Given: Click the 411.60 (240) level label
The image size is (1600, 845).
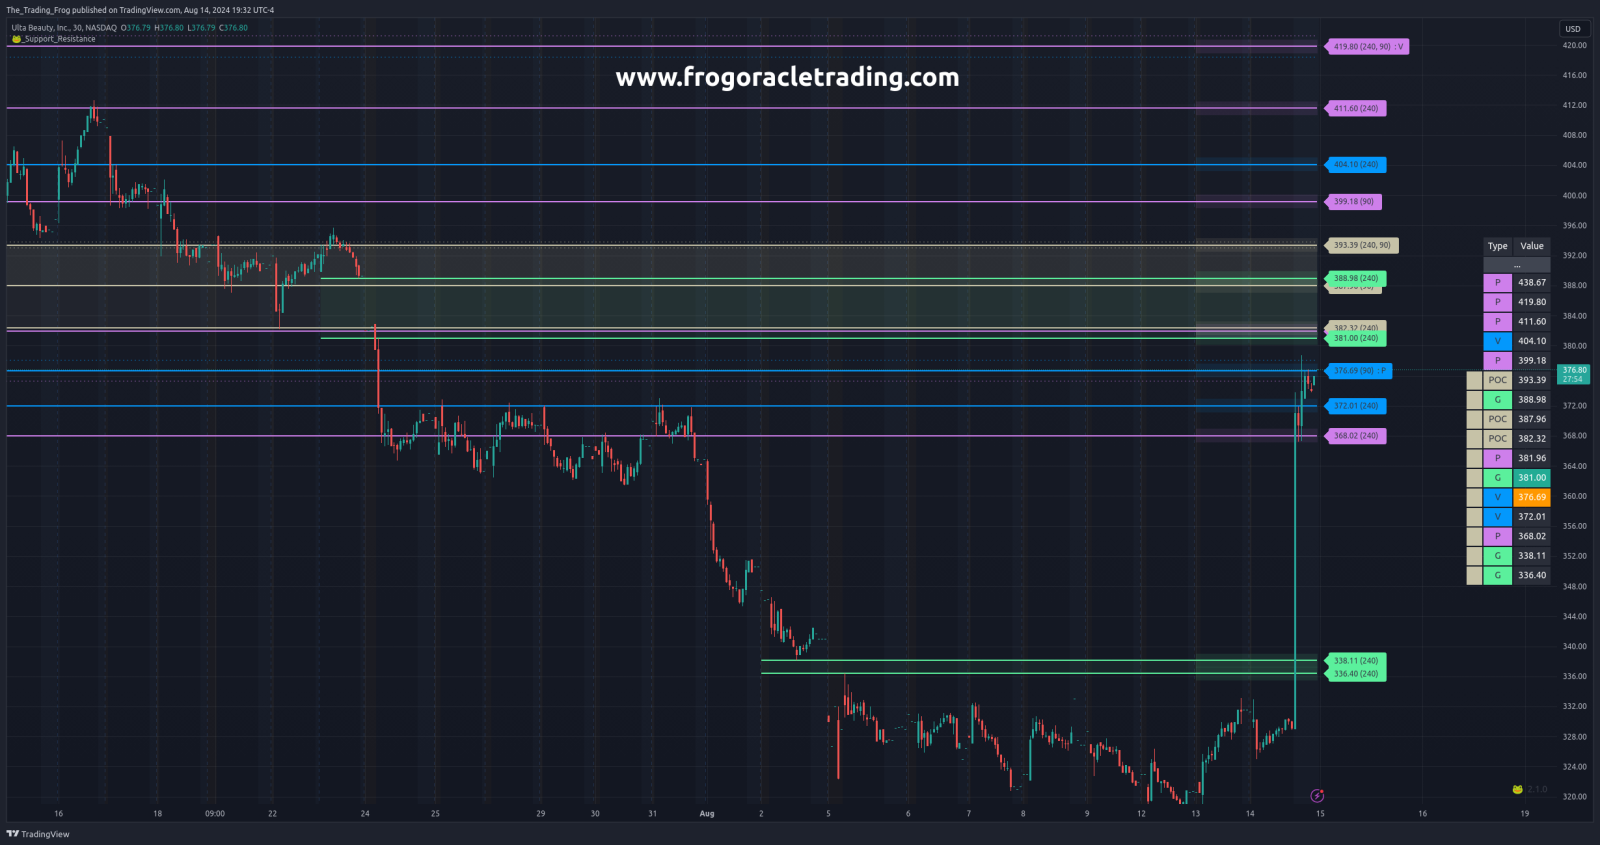Looking at the screenshot, I should [x=1356, y=108].
